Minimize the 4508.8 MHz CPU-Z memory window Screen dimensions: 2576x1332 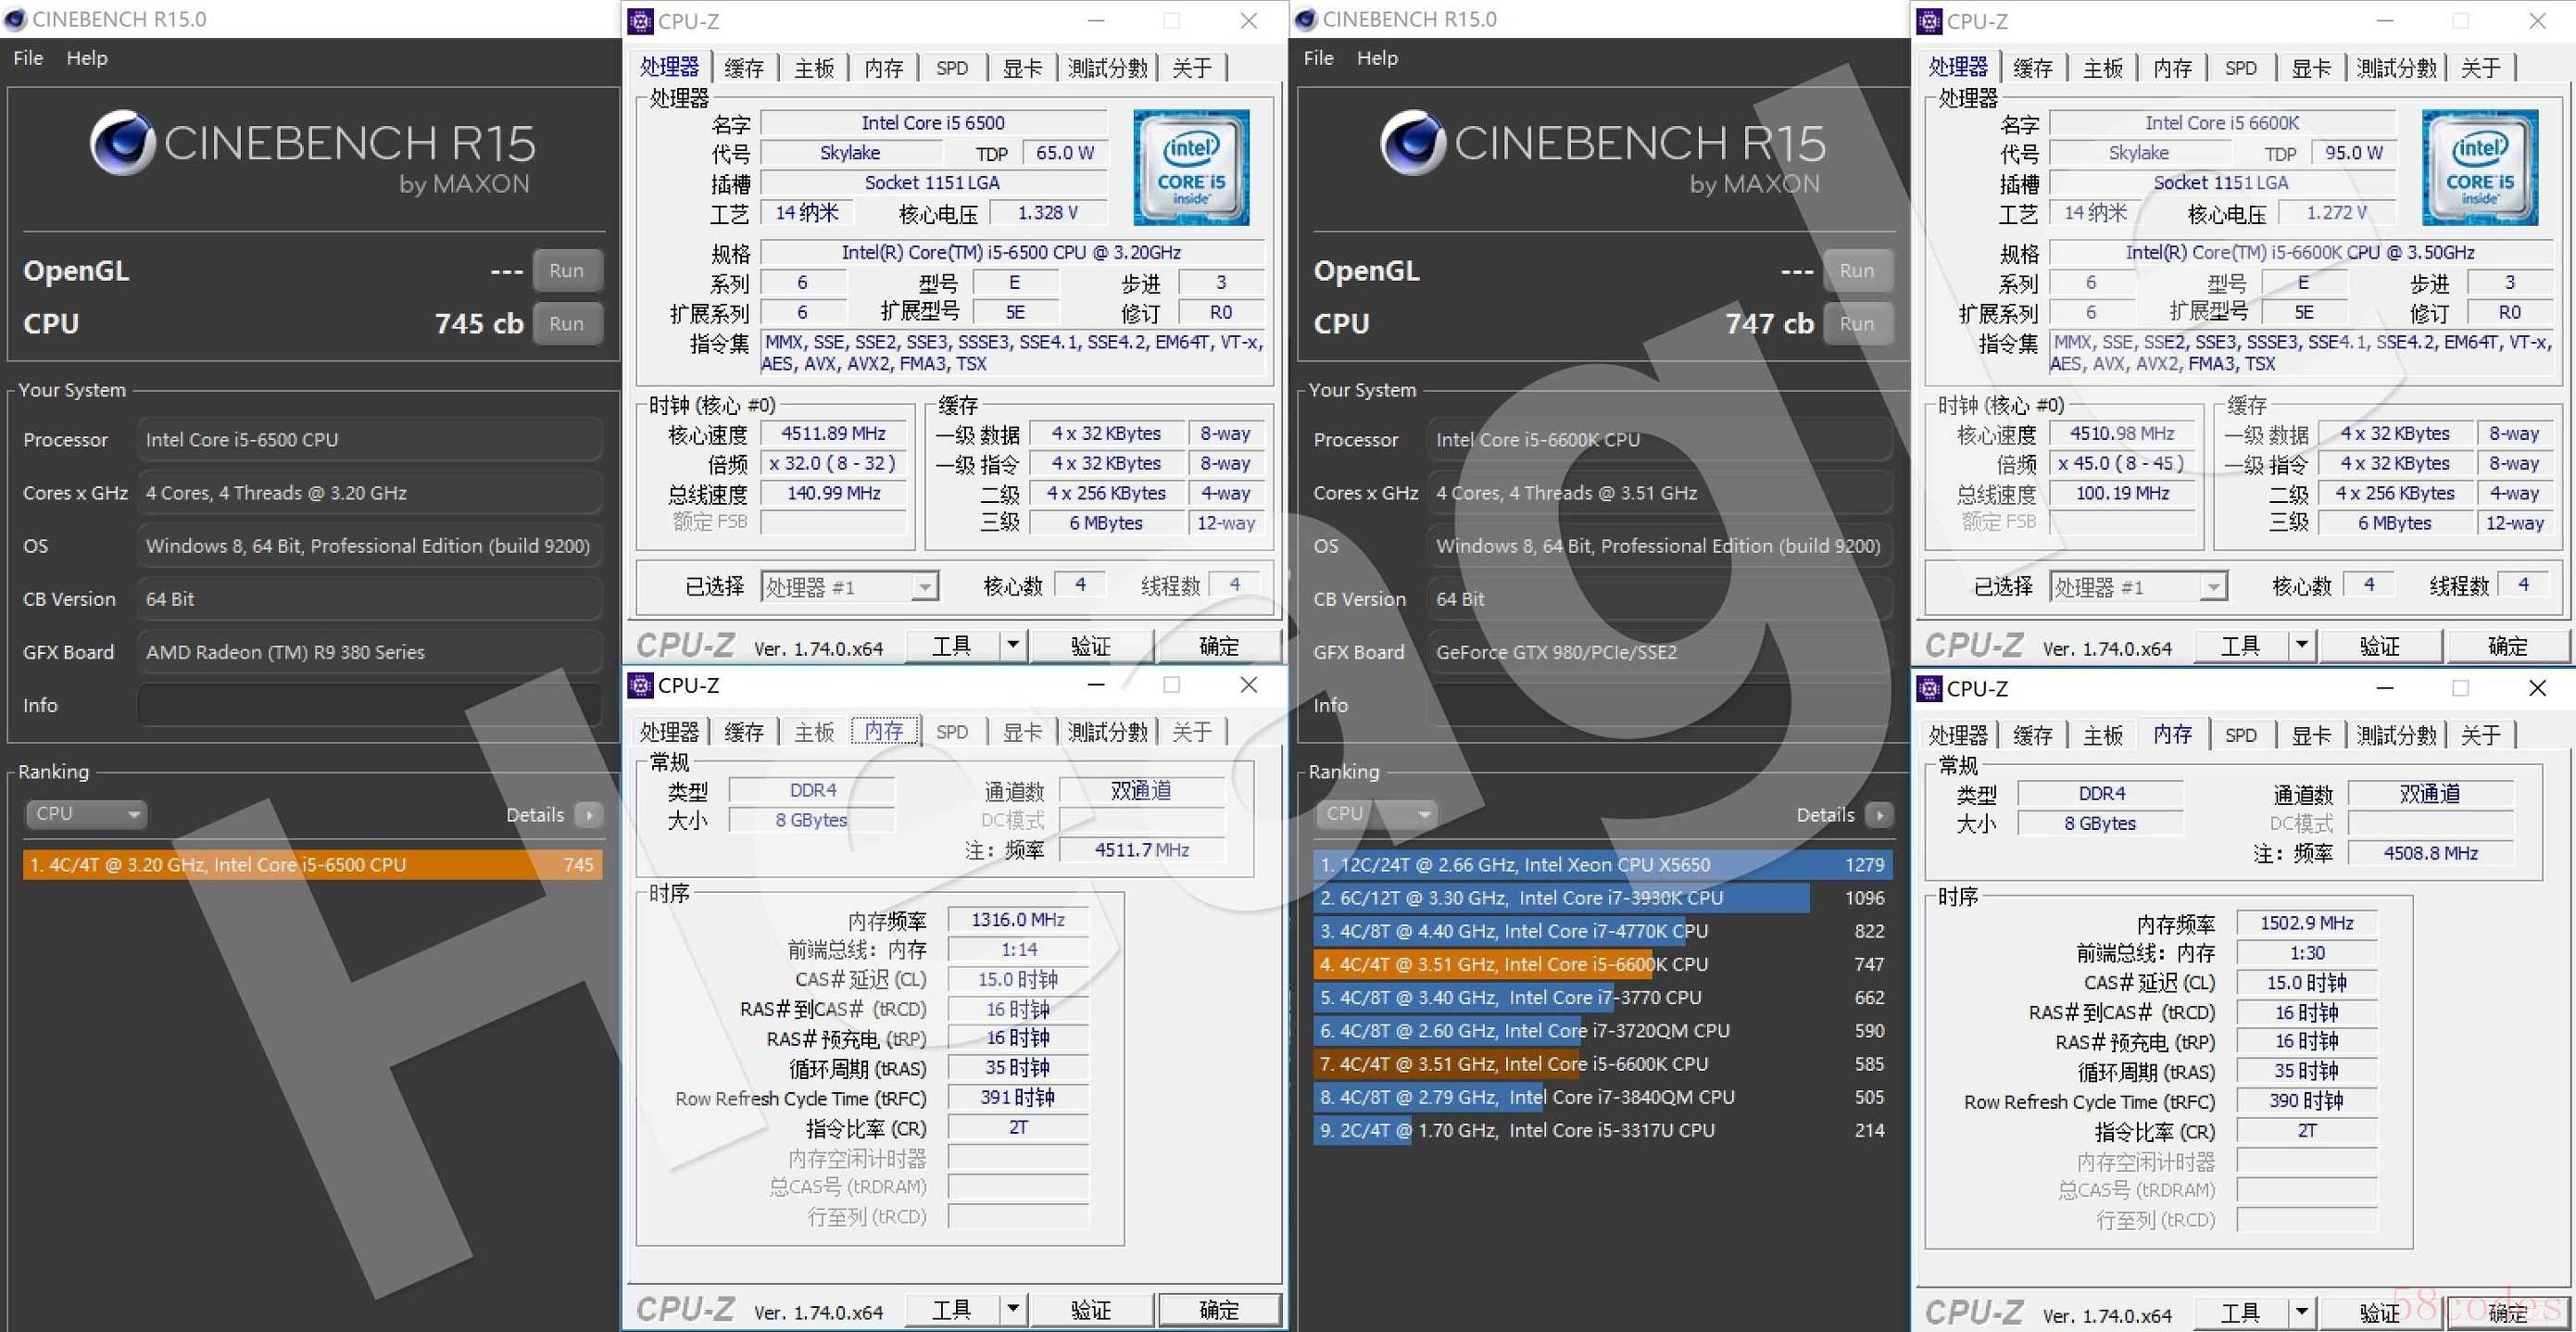[x=2384, y=688]
